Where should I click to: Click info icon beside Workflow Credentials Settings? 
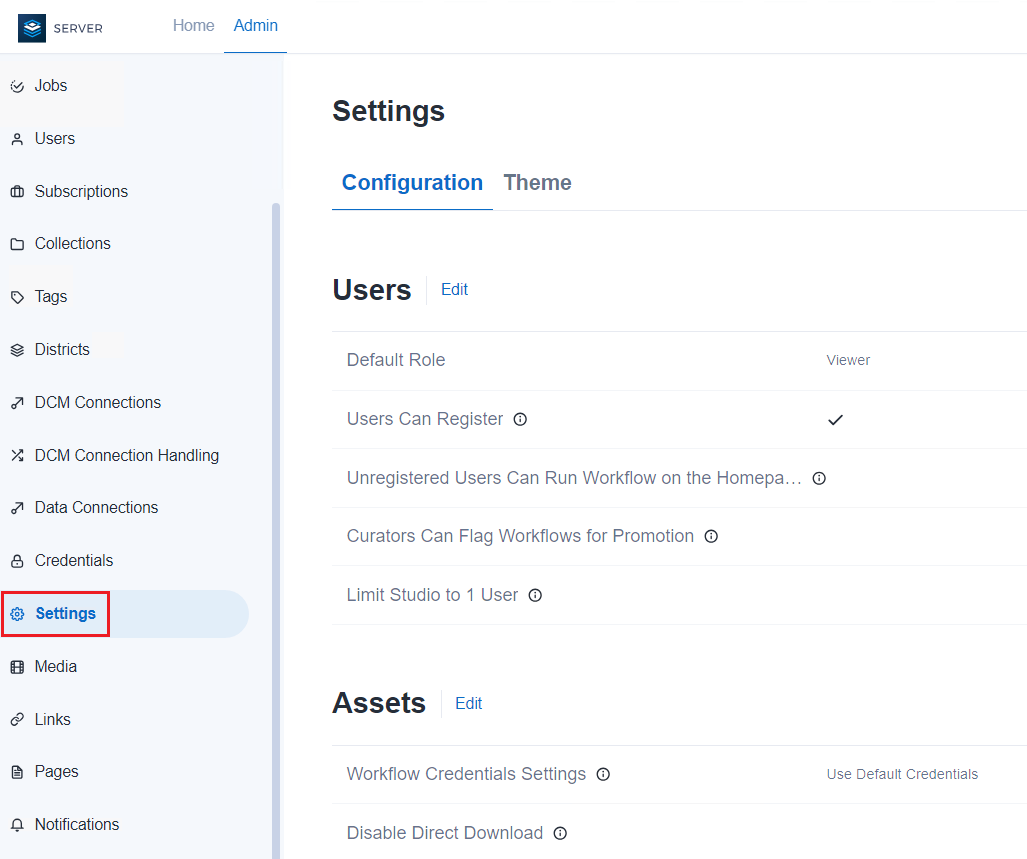coord(603,774)
